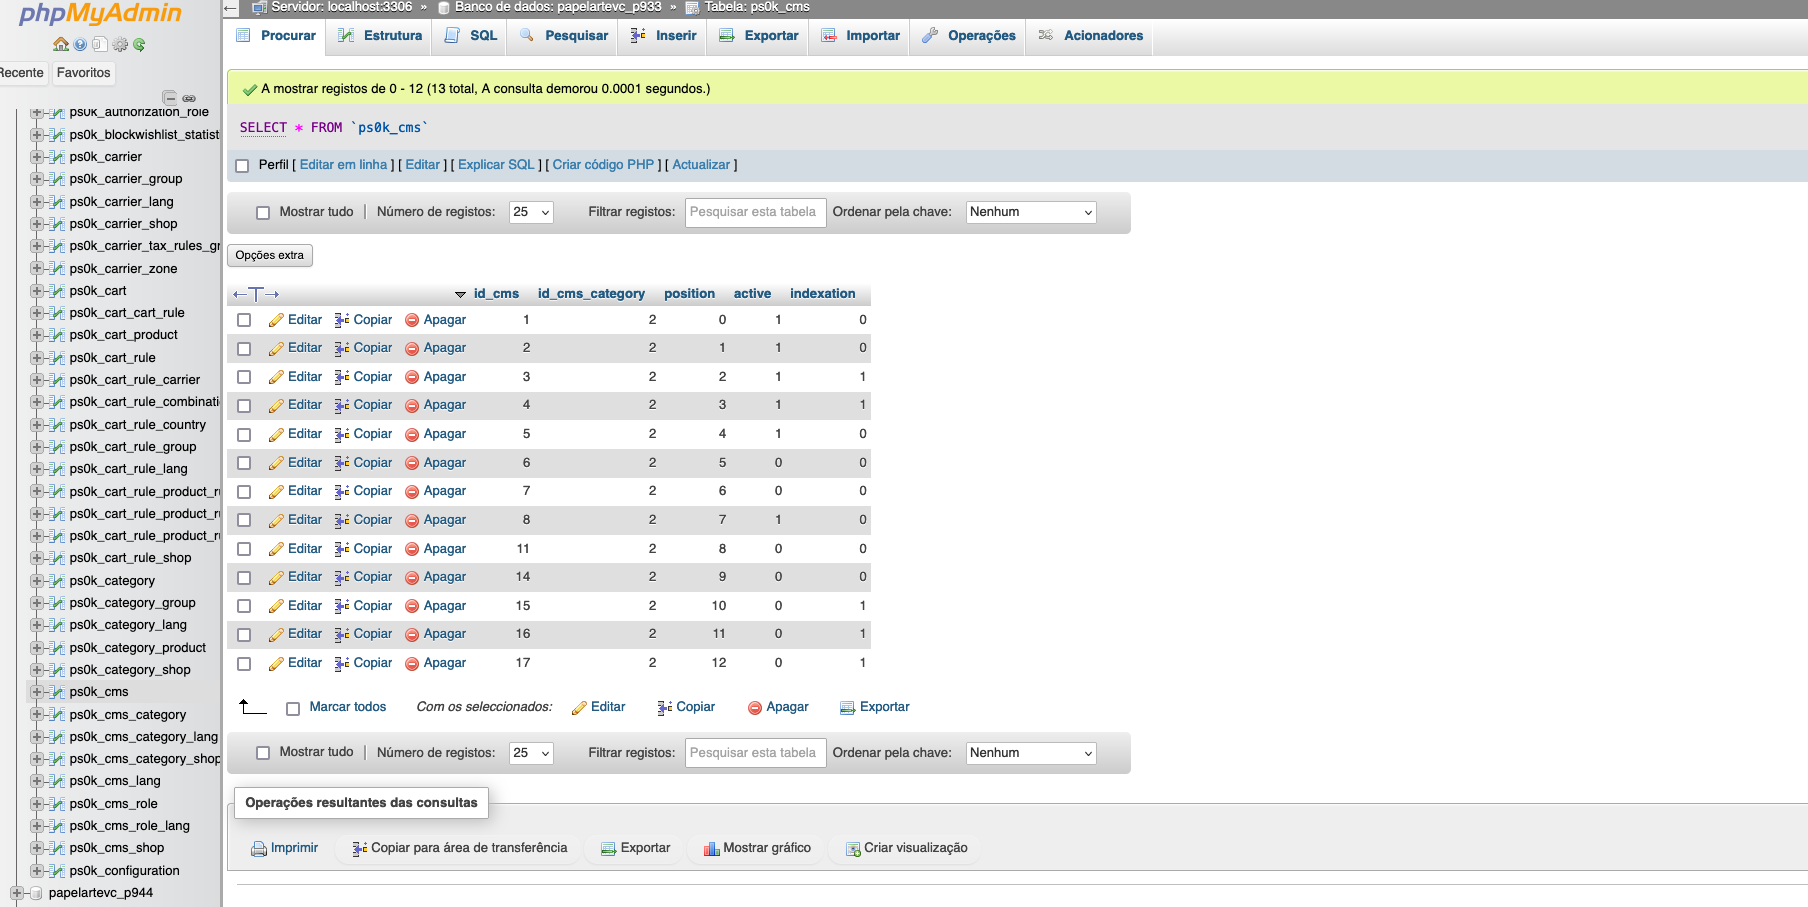
Task: Switch to the Estrutura tab
Action: click(380, 36)
